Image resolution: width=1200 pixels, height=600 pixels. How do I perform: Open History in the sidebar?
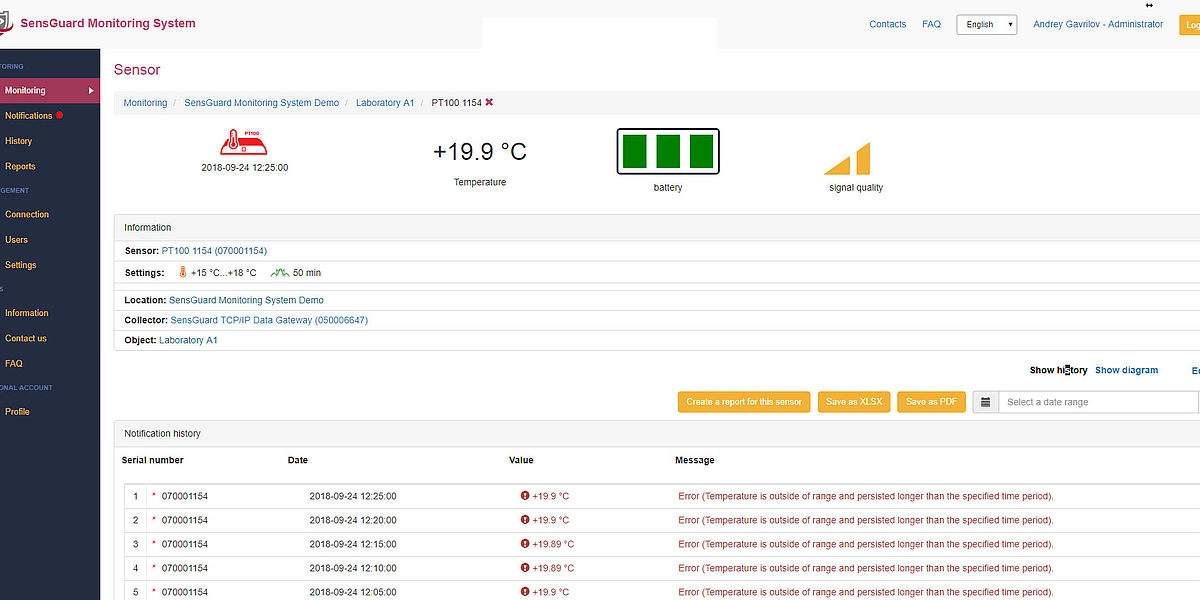pos(19,141)
